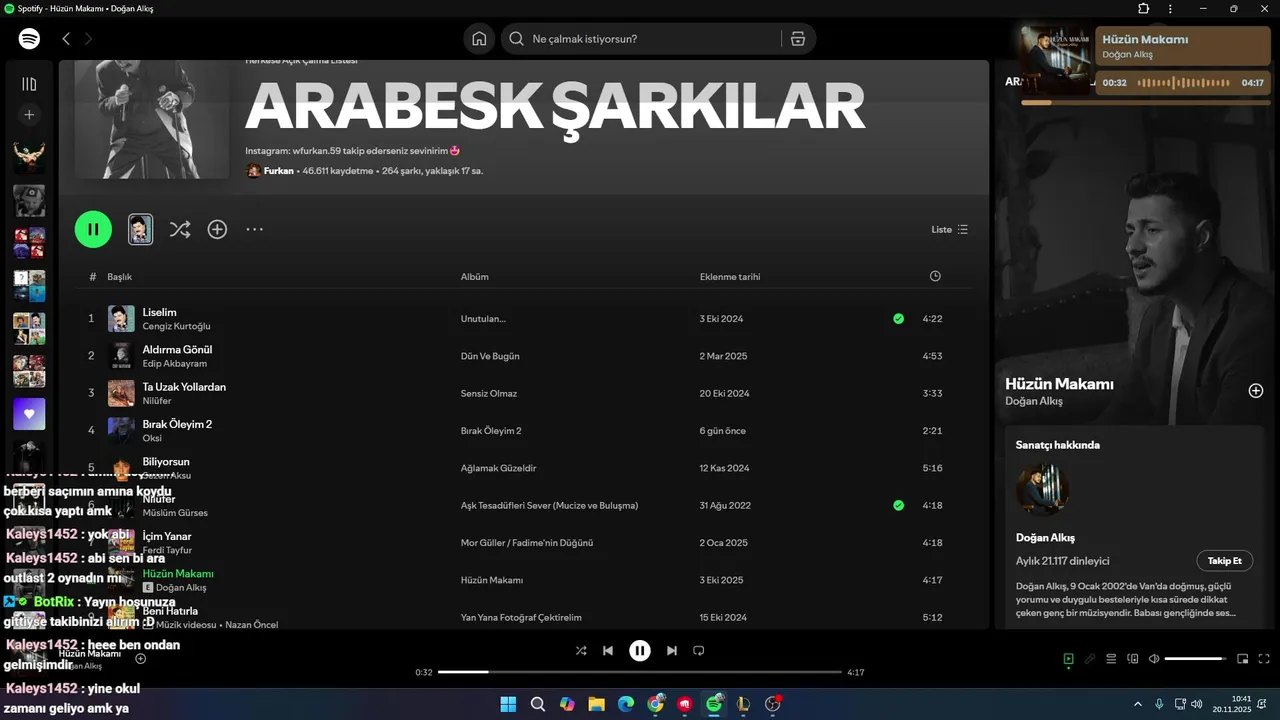Click the plus create button in sidebar
1280x720 pixels.
[x=29, y=115]
